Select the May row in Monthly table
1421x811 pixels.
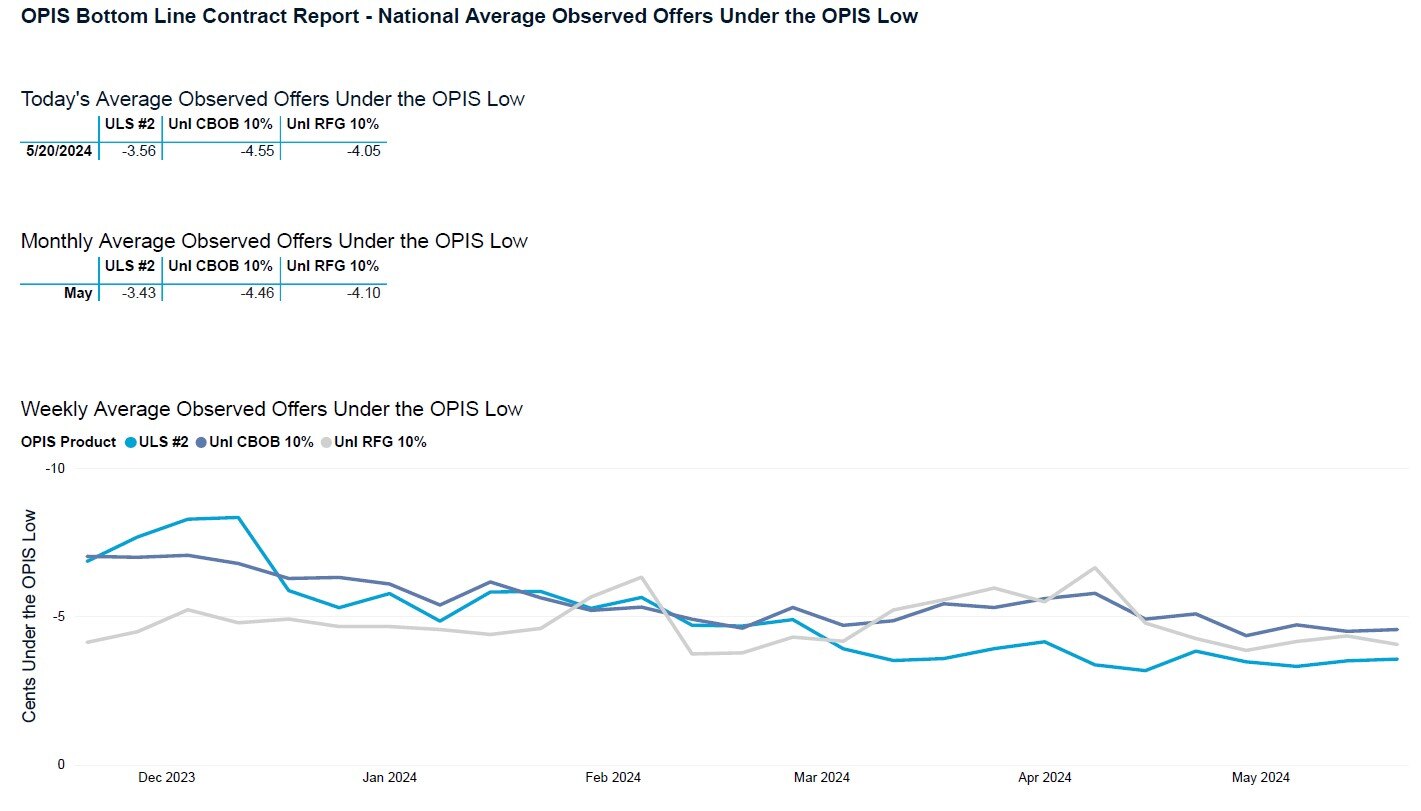(x=78, y=293)
